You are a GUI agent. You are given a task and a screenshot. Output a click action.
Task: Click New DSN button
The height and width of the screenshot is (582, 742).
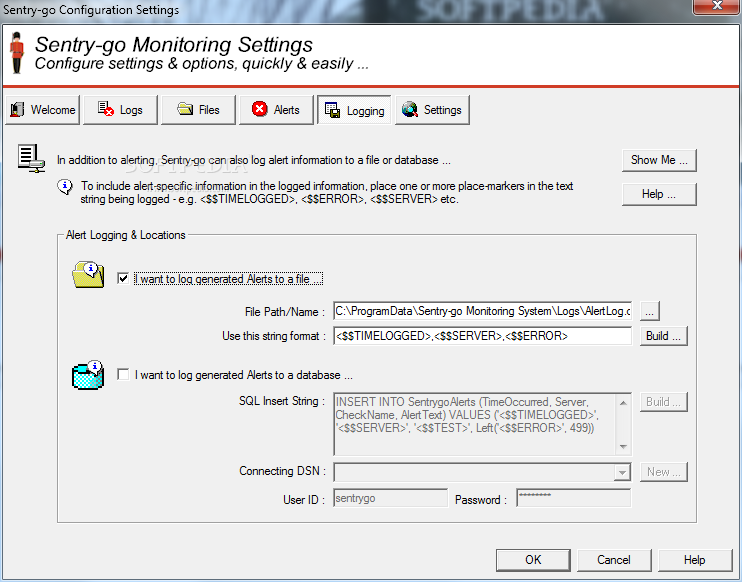click(x=663, y=472)
